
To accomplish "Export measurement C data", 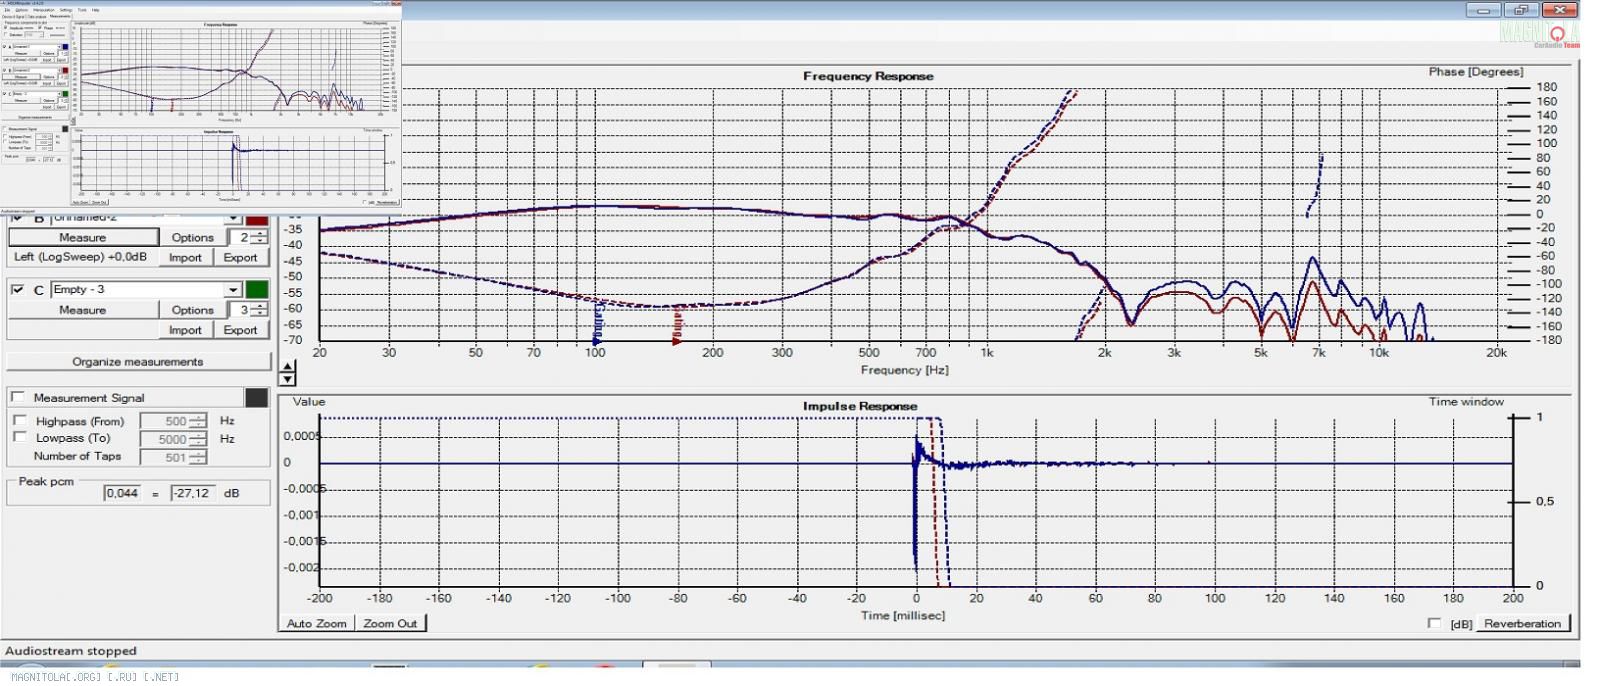I will [240, 330].
